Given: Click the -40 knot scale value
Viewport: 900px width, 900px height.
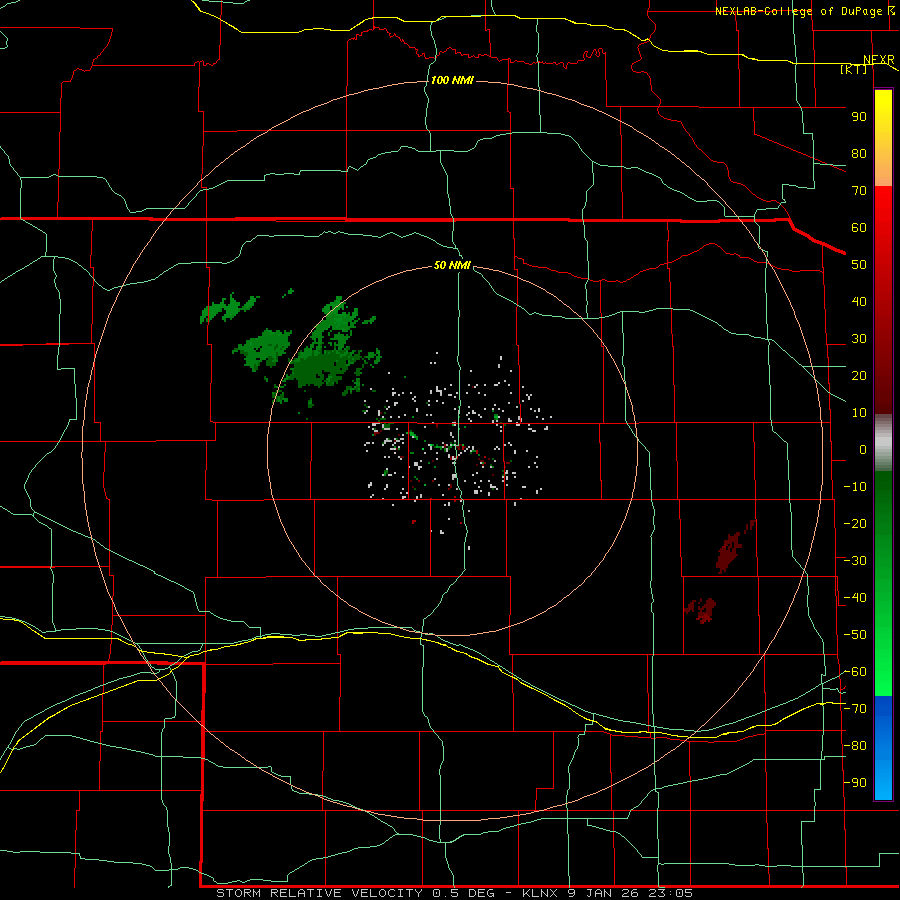Looking at the screenshot, I should [855, 598].
